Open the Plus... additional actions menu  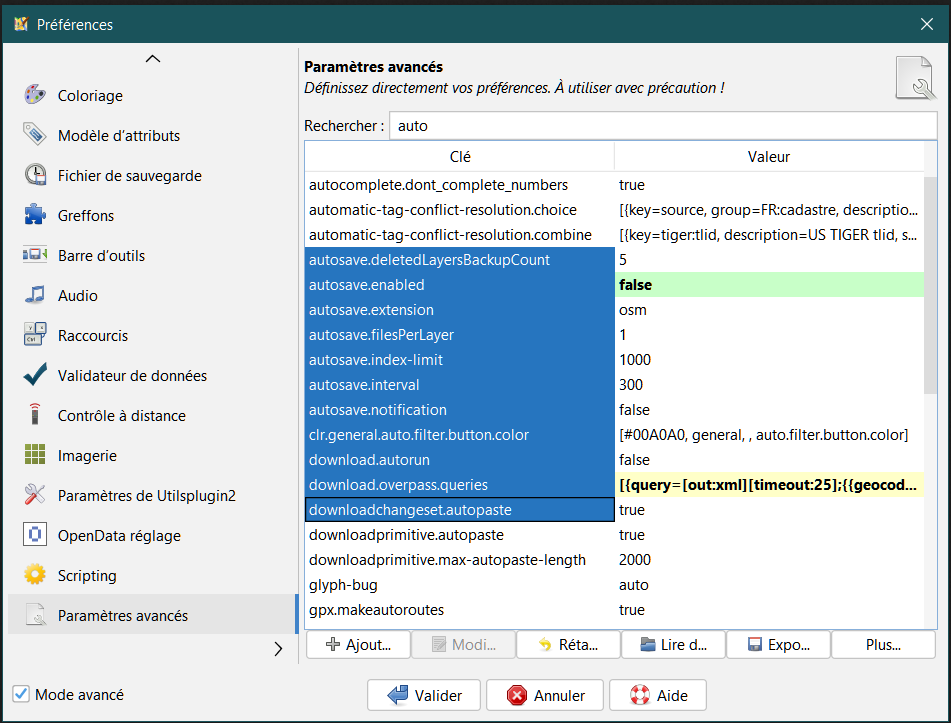882,645
